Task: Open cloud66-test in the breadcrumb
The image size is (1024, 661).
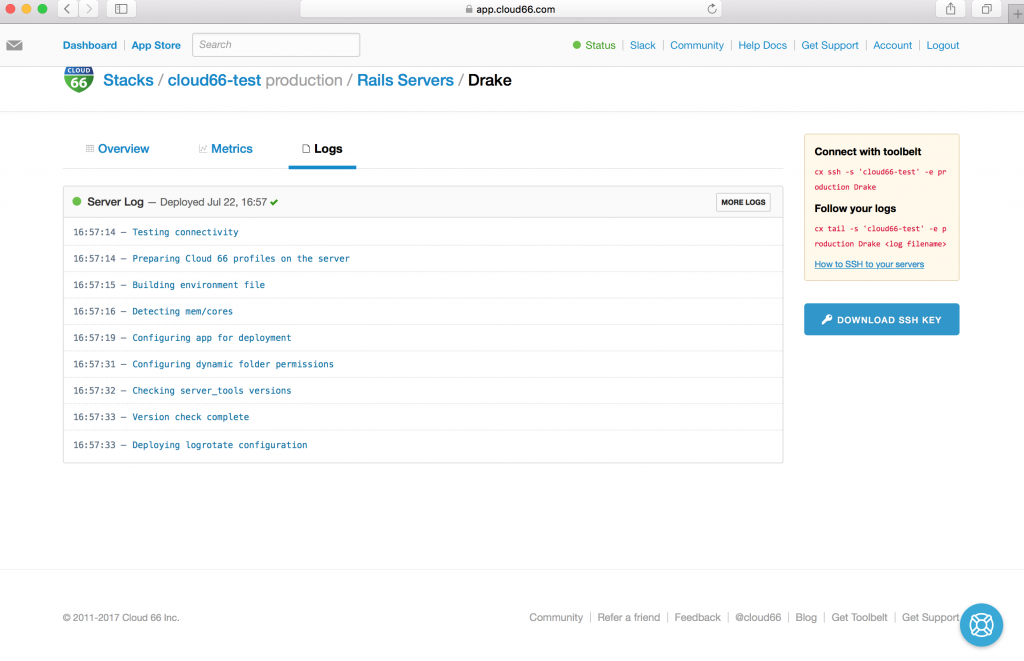Action: [214, 80]
